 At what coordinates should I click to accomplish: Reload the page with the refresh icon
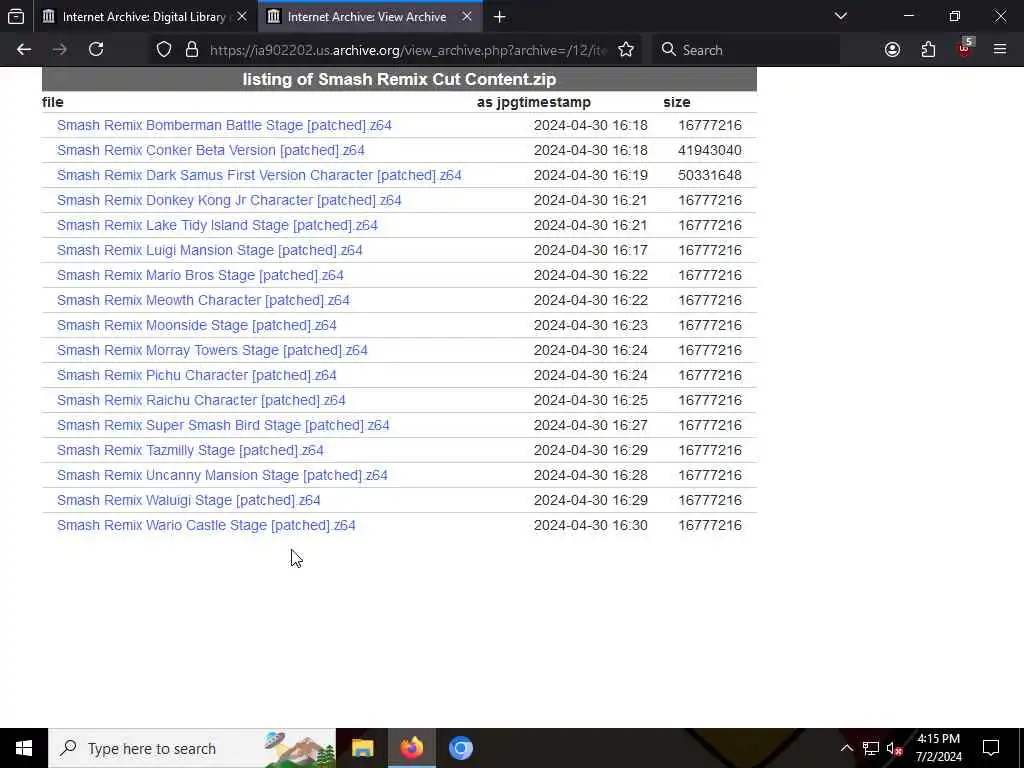[x=96, y=50]
